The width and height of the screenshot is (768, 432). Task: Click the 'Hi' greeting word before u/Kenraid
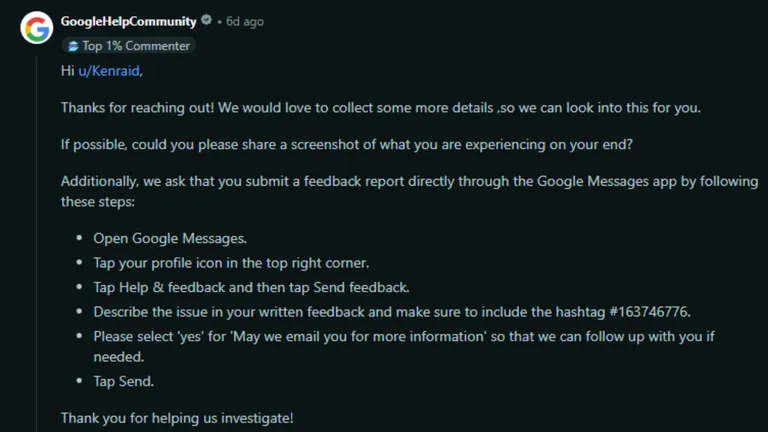[x=67, y=71]
